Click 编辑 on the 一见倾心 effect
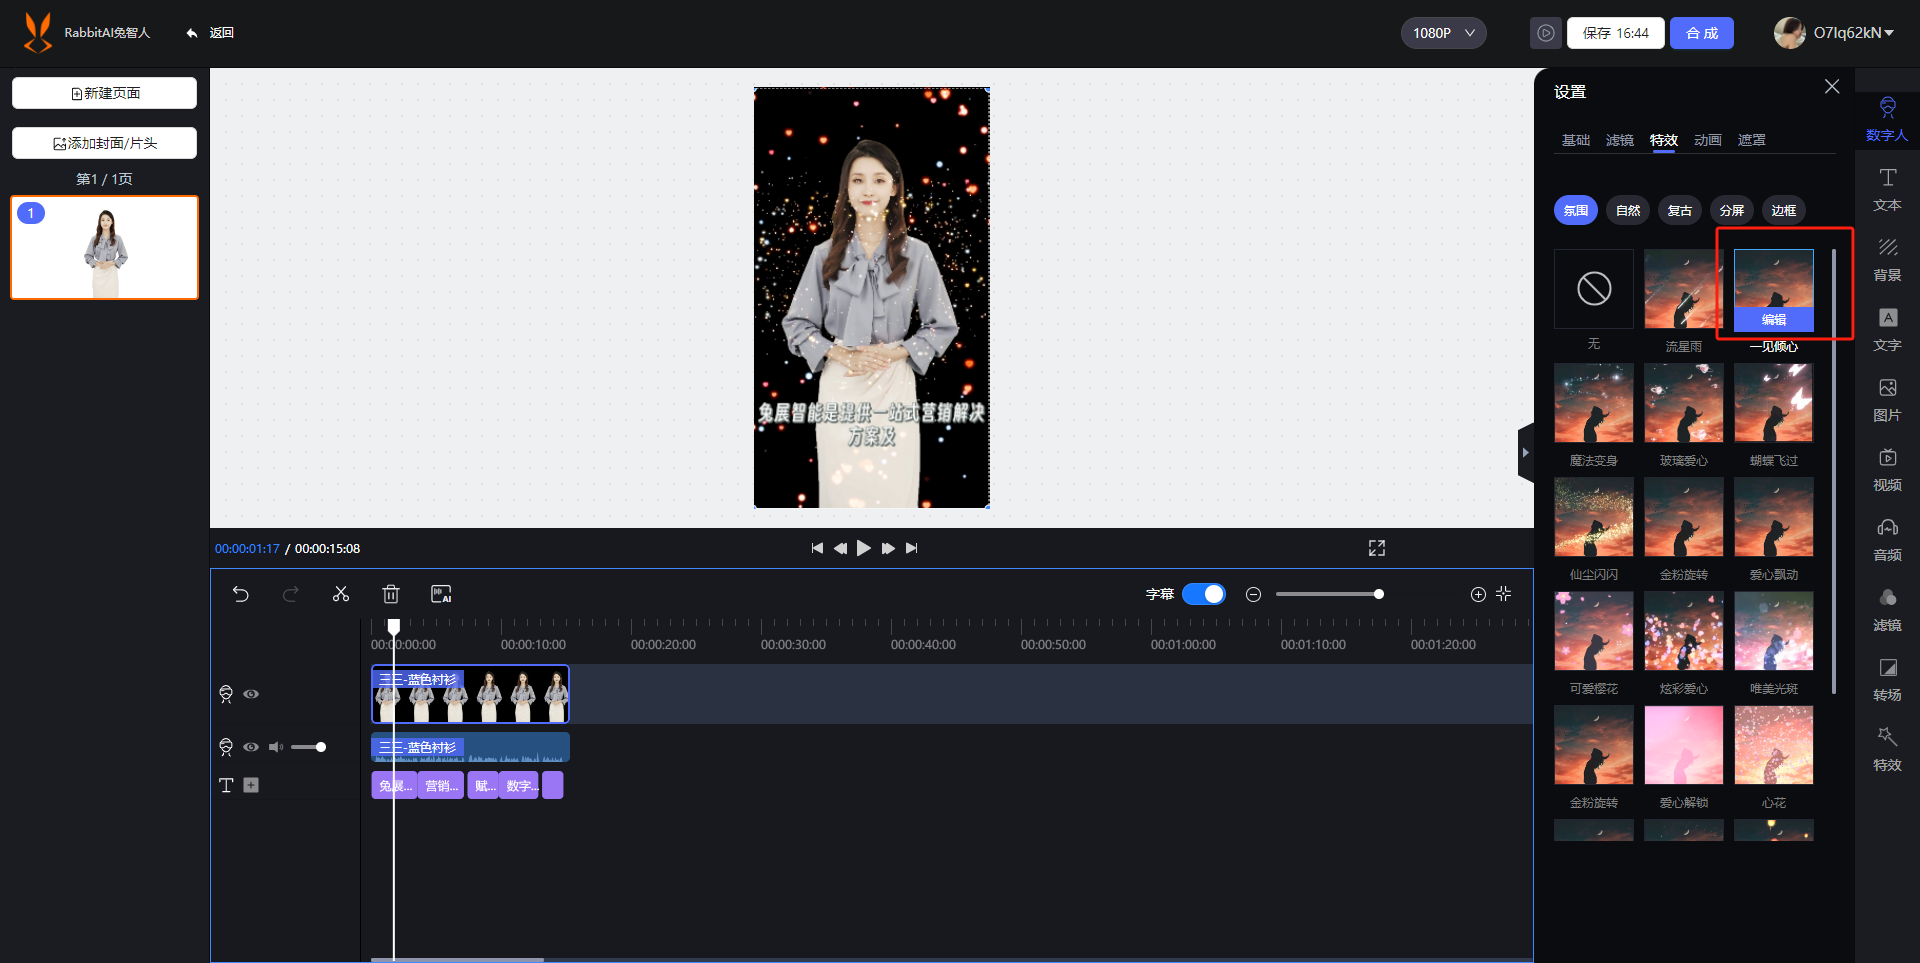The width and height of the screenshot is (1920, 963). (x=1774, y=320)
